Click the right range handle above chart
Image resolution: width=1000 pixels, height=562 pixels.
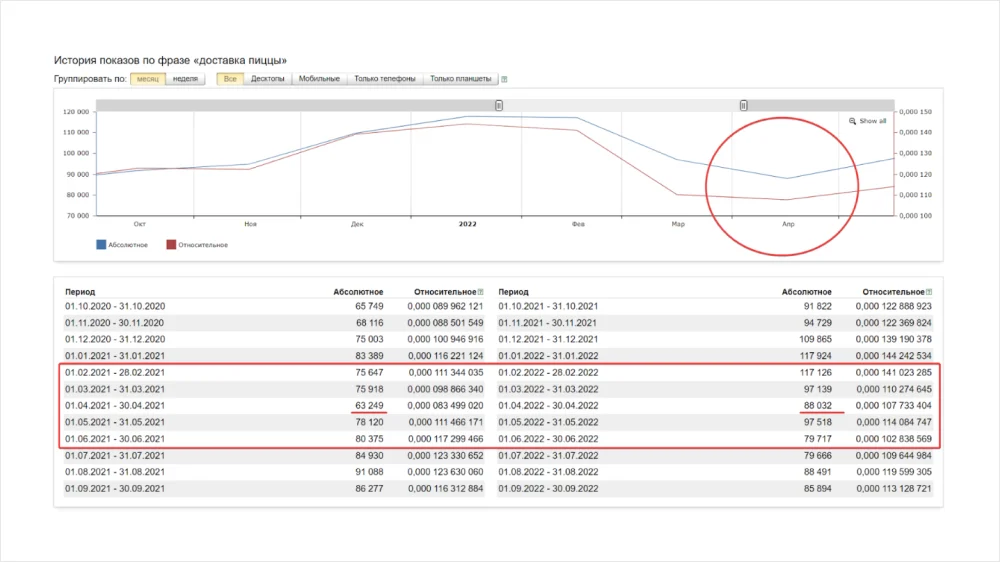[743, 105]
